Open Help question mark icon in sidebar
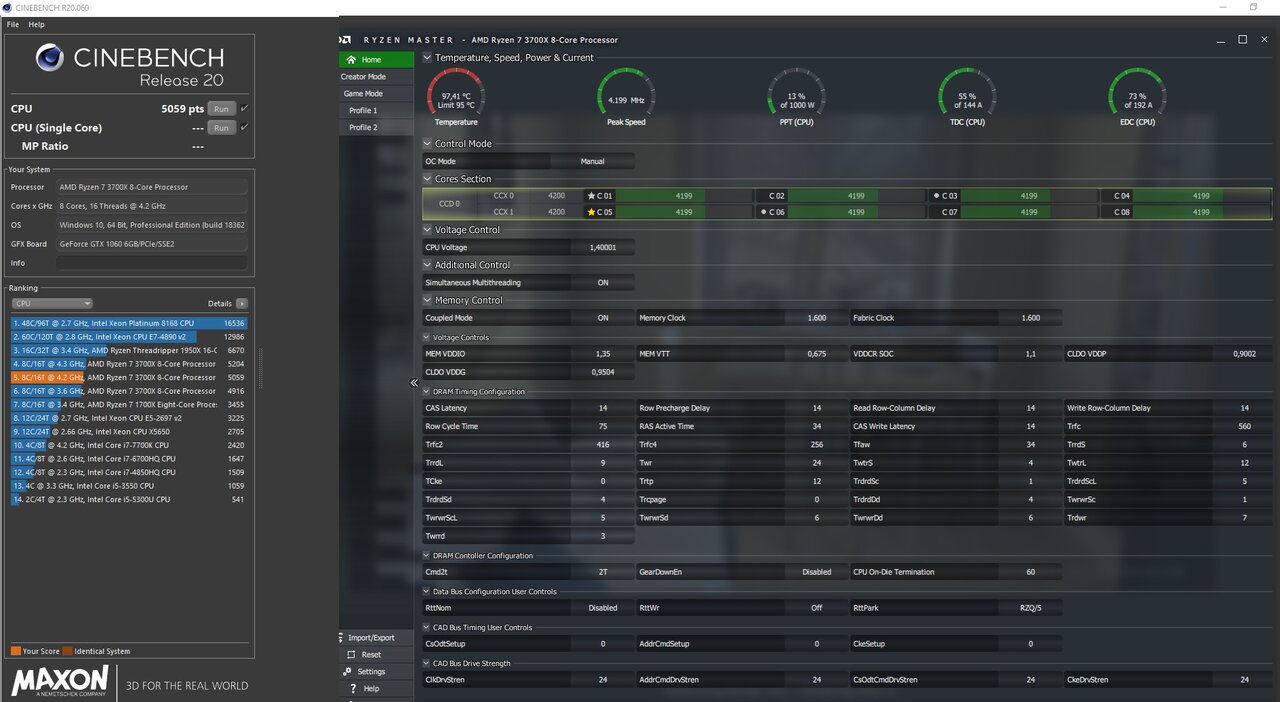 coord(354,688)
